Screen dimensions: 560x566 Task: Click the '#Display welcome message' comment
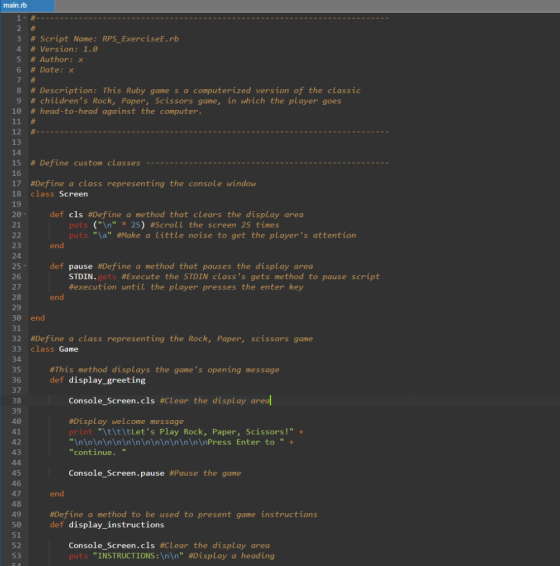click(126, 422)
